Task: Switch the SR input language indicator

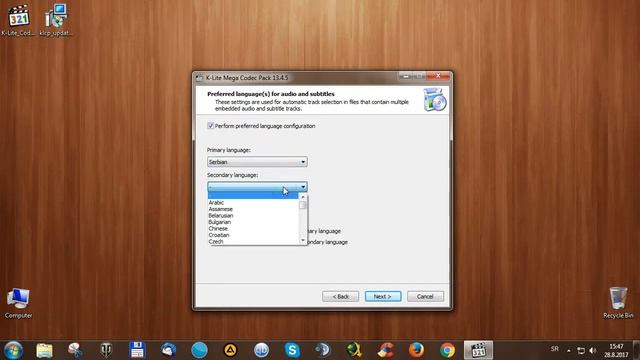Action: coord(555,349)
